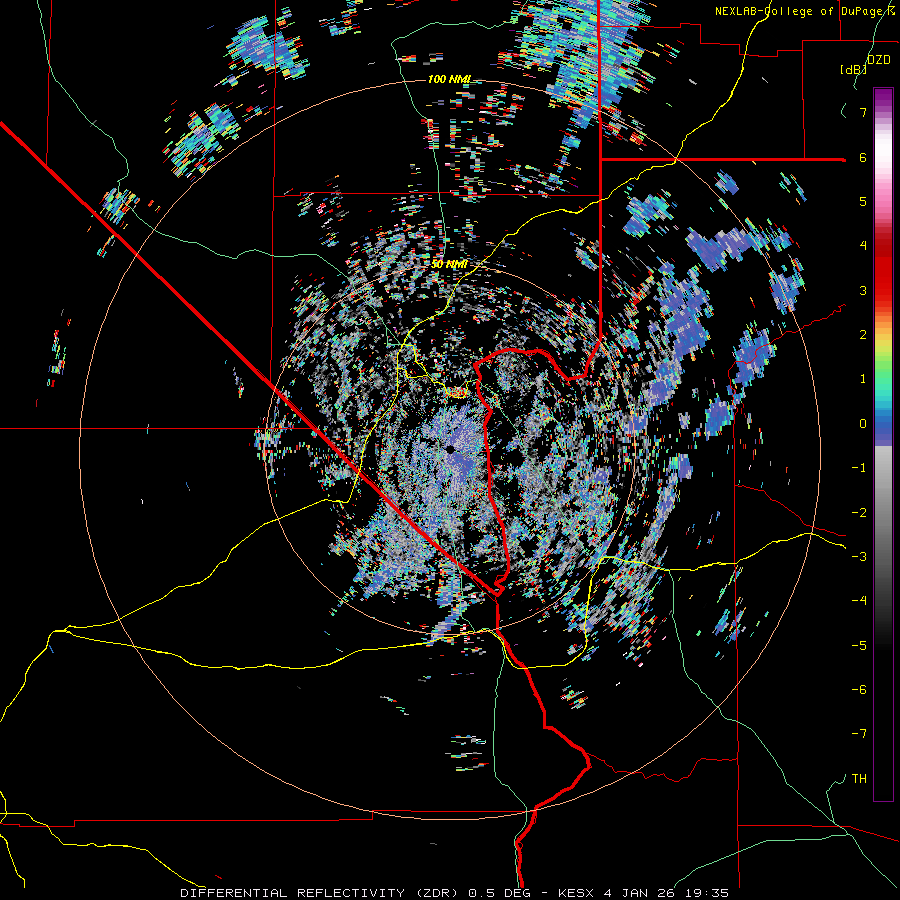Select the DZD product label
This screenshot has height=900, width=900.
[x=879, y=60]
